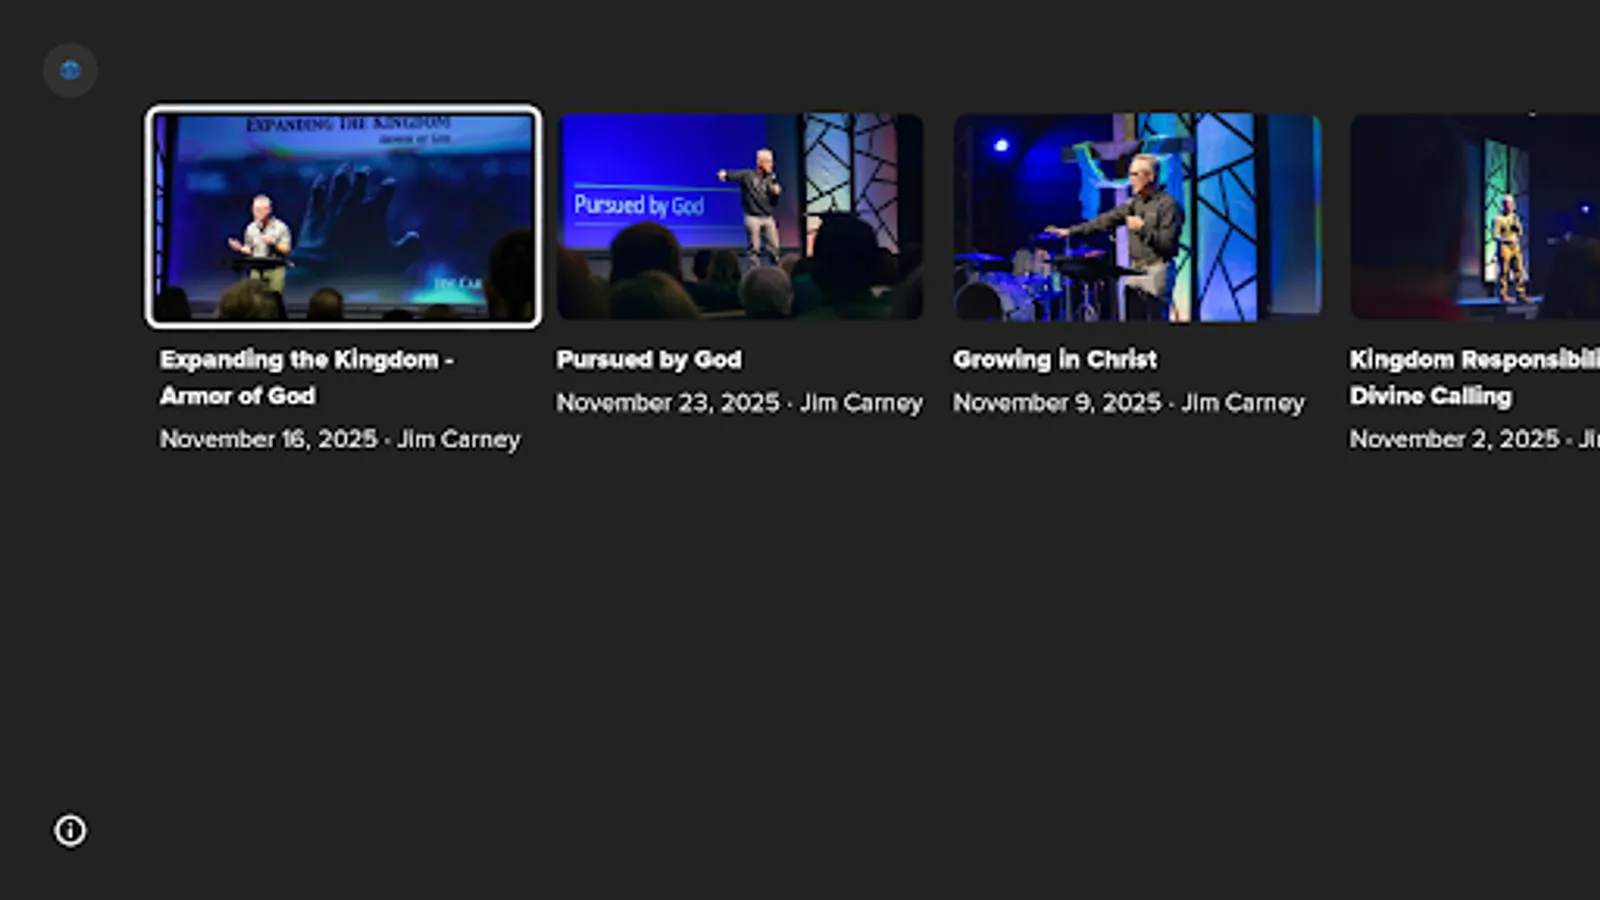Select the globe emblem button above the sermon list

tap(69, 69)
